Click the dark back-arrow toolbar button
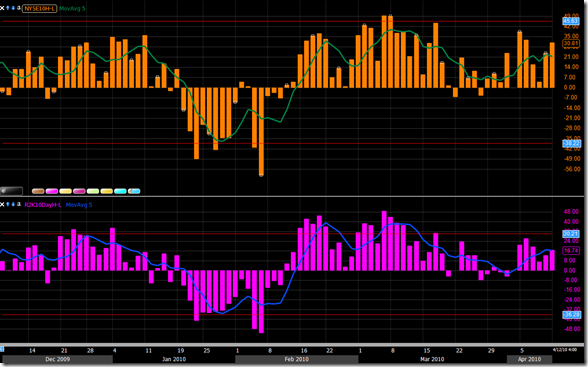588x367 pixels. click(x=11, y=191)
